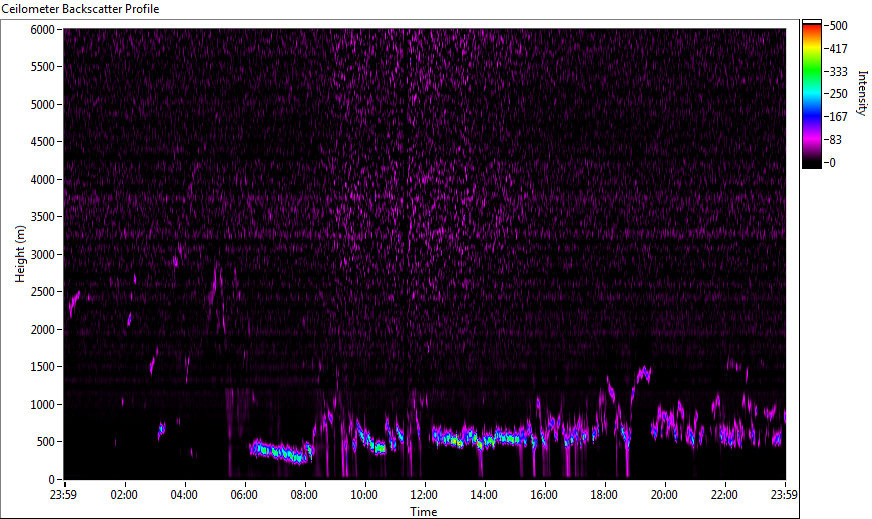Click the -250 intensity scale value
Image resolution: width=872 pixels, height=519 pixels.
click(x=836, y=94)
